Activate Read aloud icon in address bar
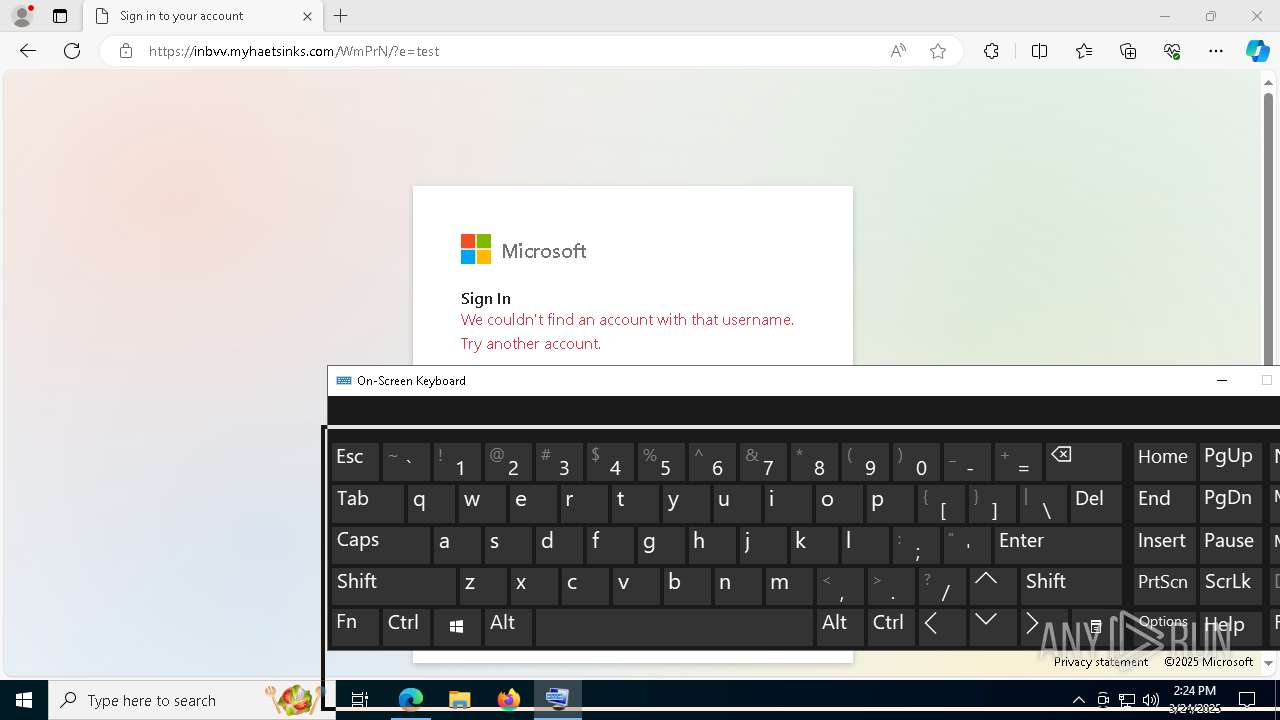The image size is (1280, 720). click(898, 51)
